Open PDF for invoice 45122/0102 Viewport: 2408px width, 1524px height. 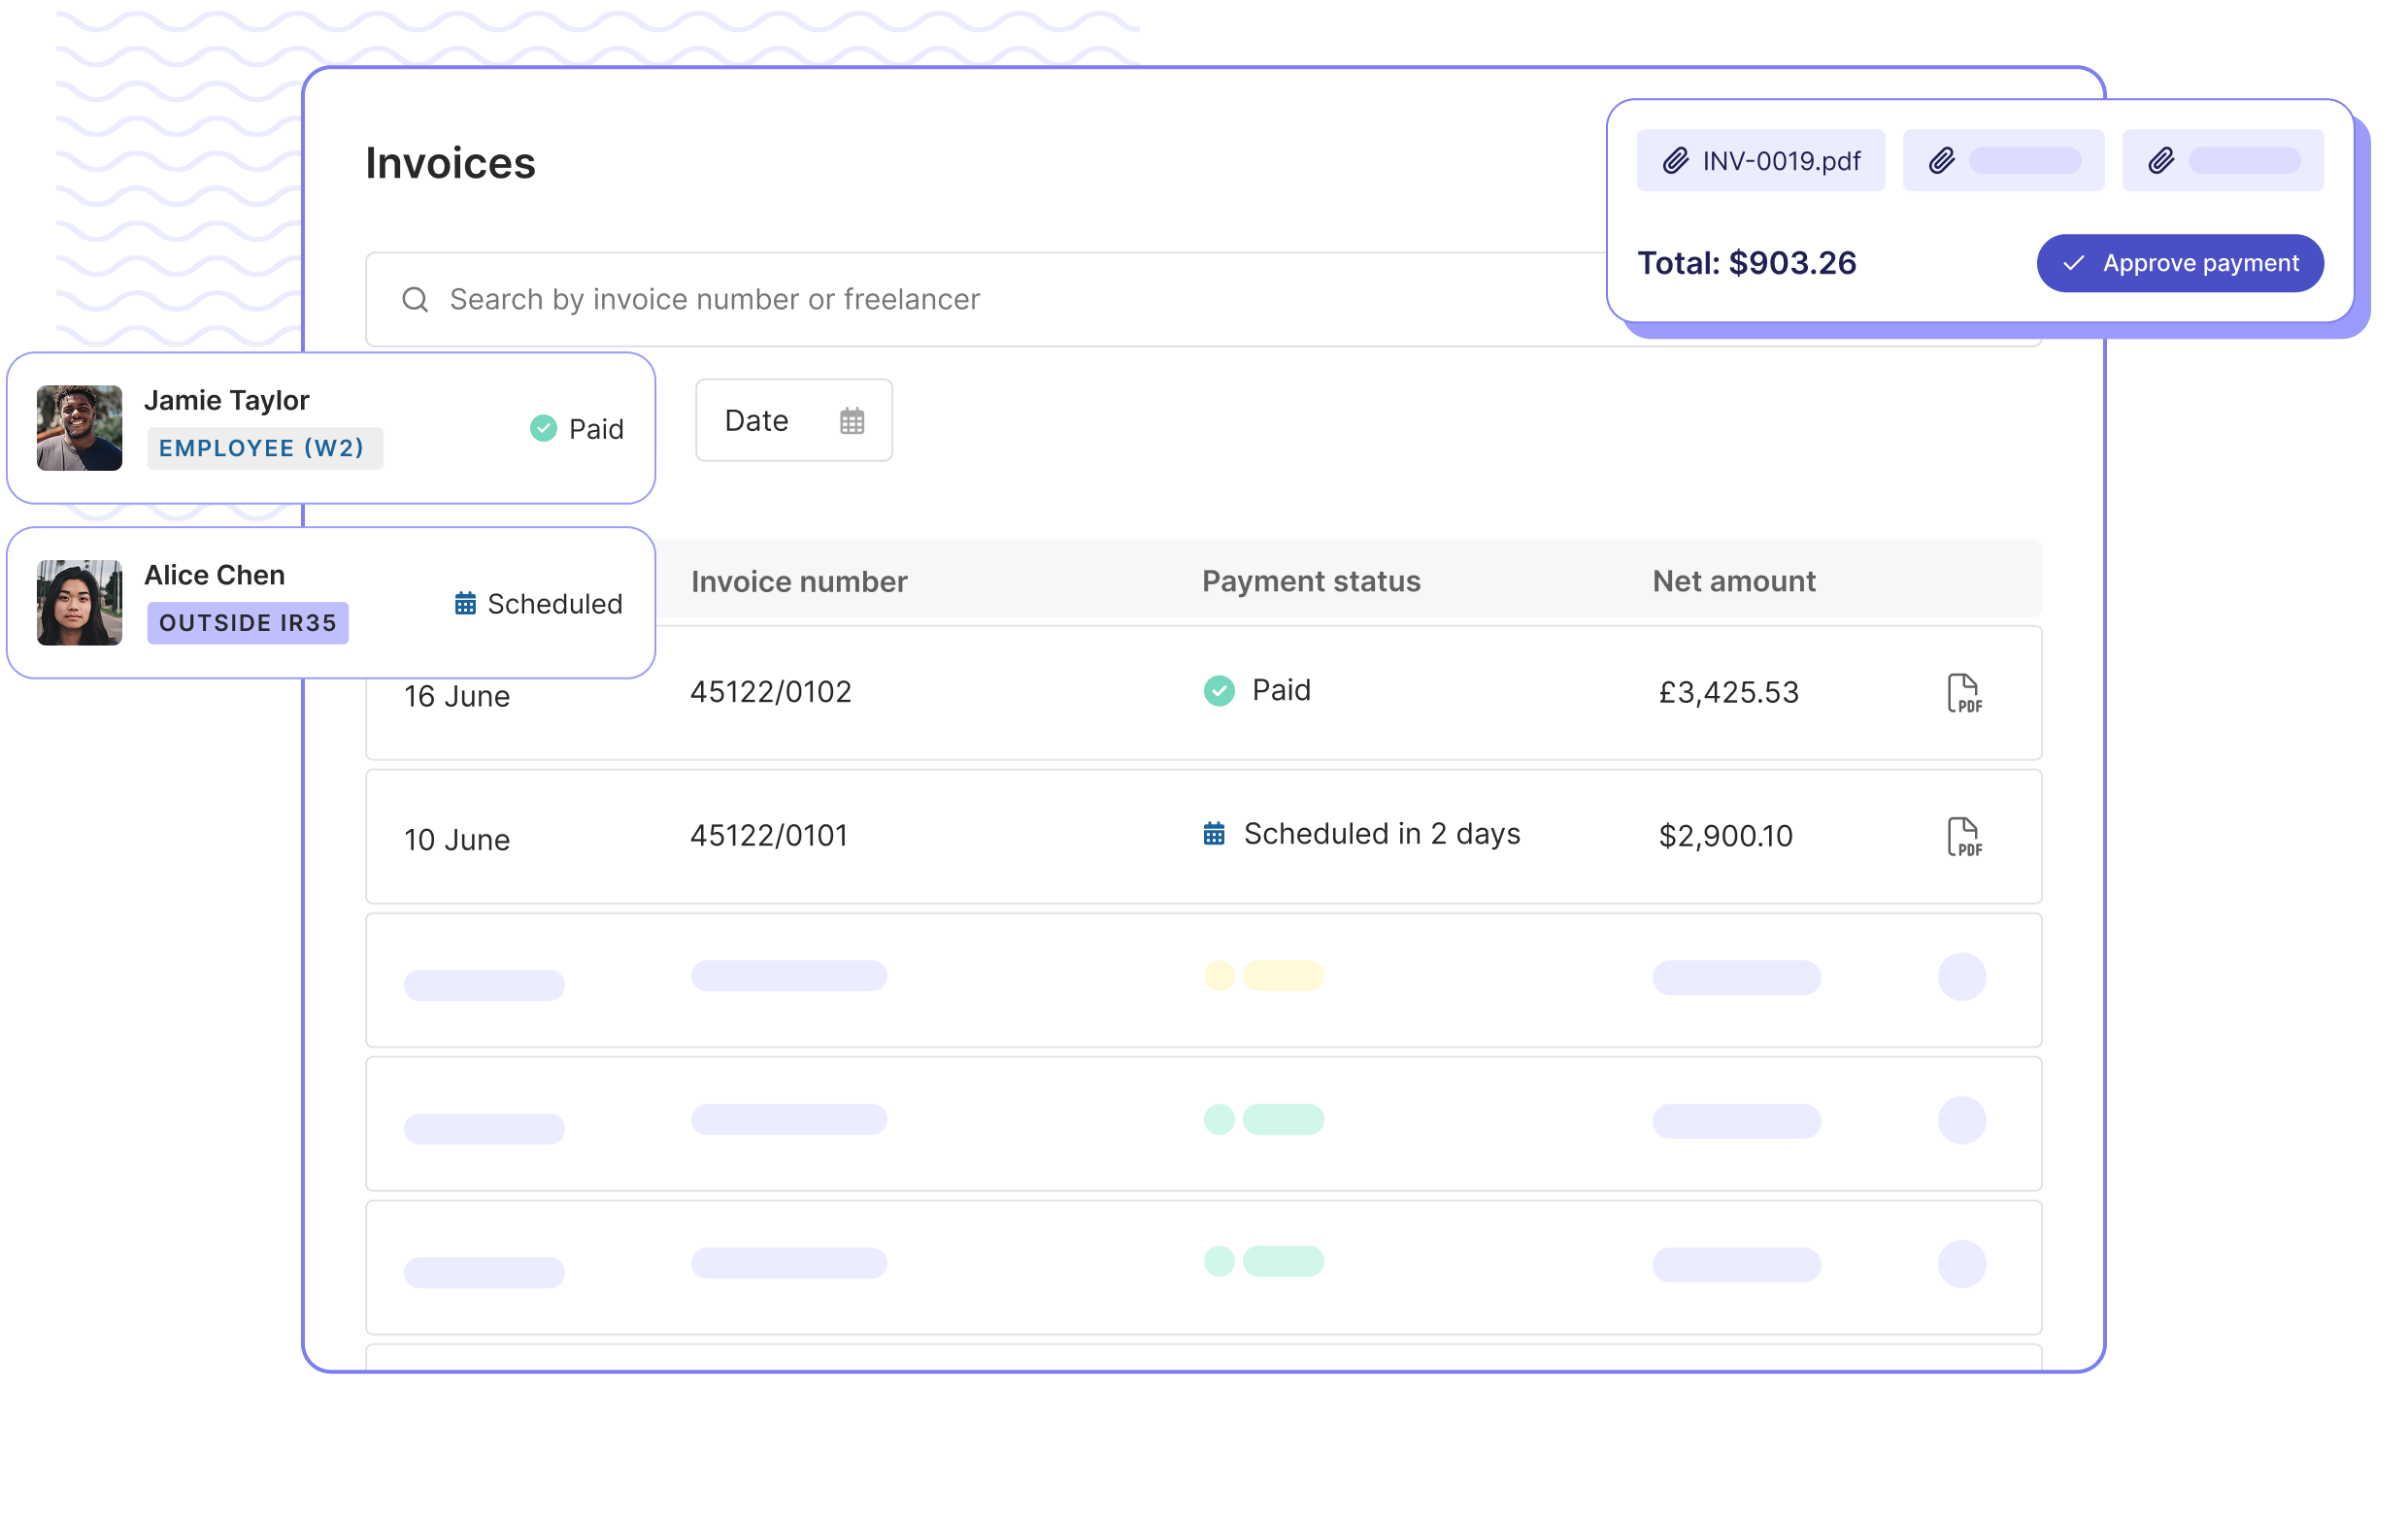[1963, 693]
